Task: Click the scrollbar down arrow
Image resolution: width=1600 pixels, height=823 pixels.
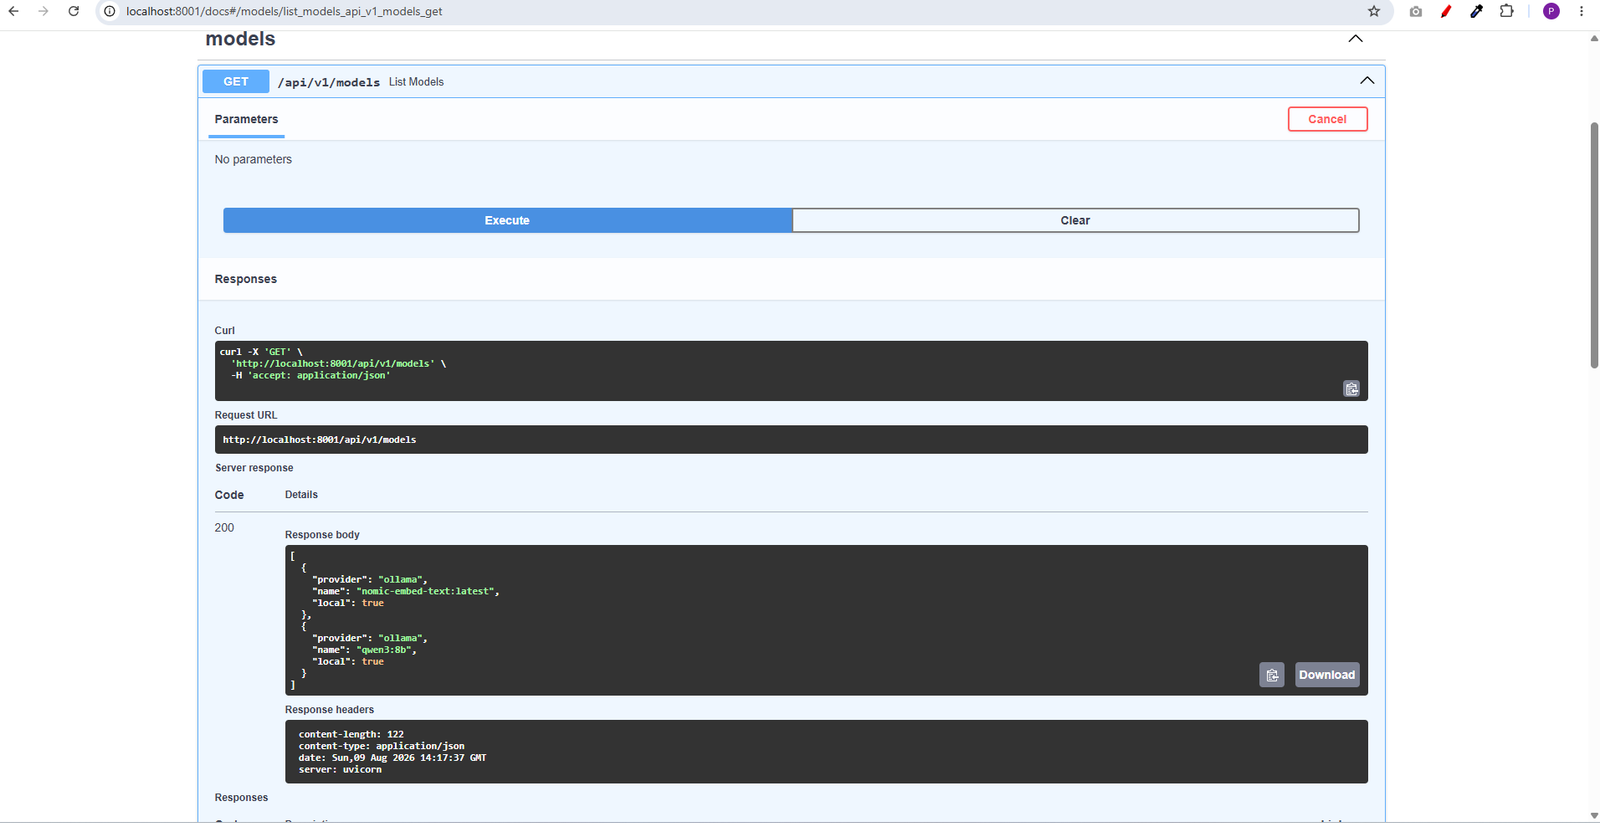Action: (x=1594, y=816)
